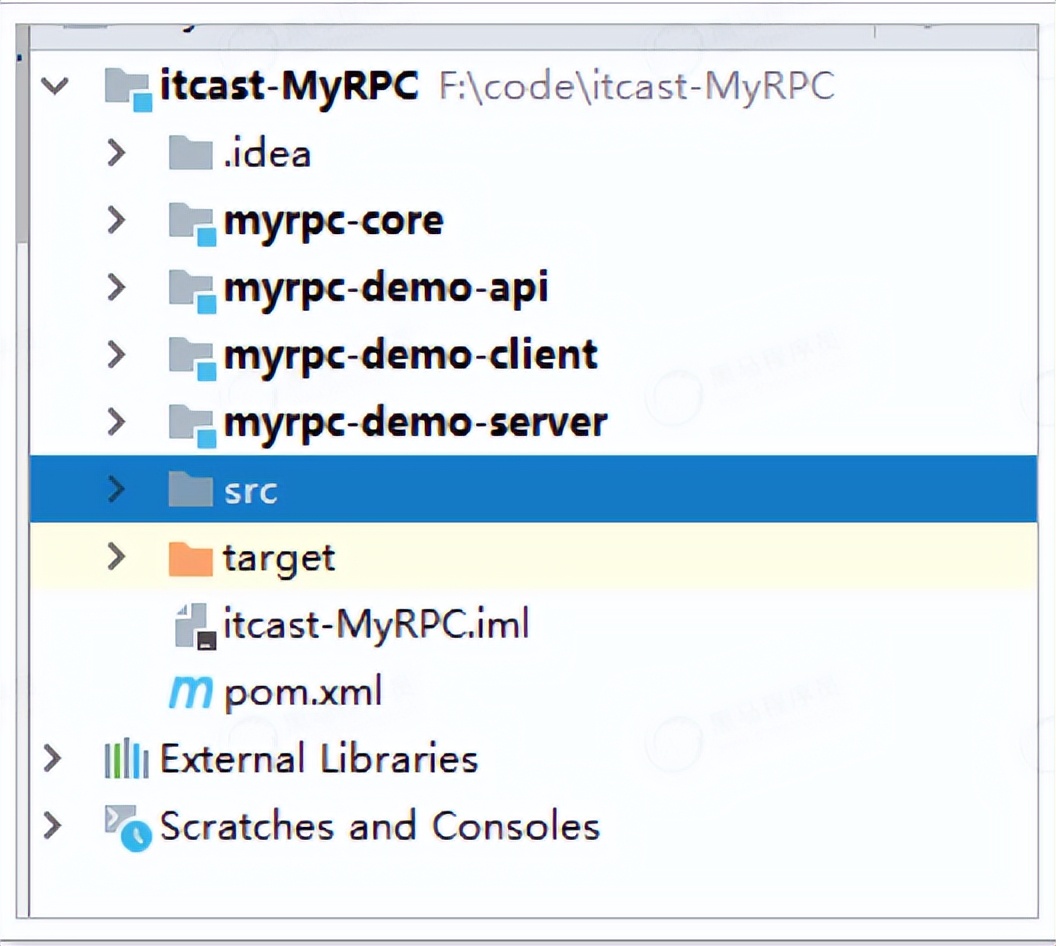
Task: Click the orange target folder icon
Action: click(x=191, y=559)
